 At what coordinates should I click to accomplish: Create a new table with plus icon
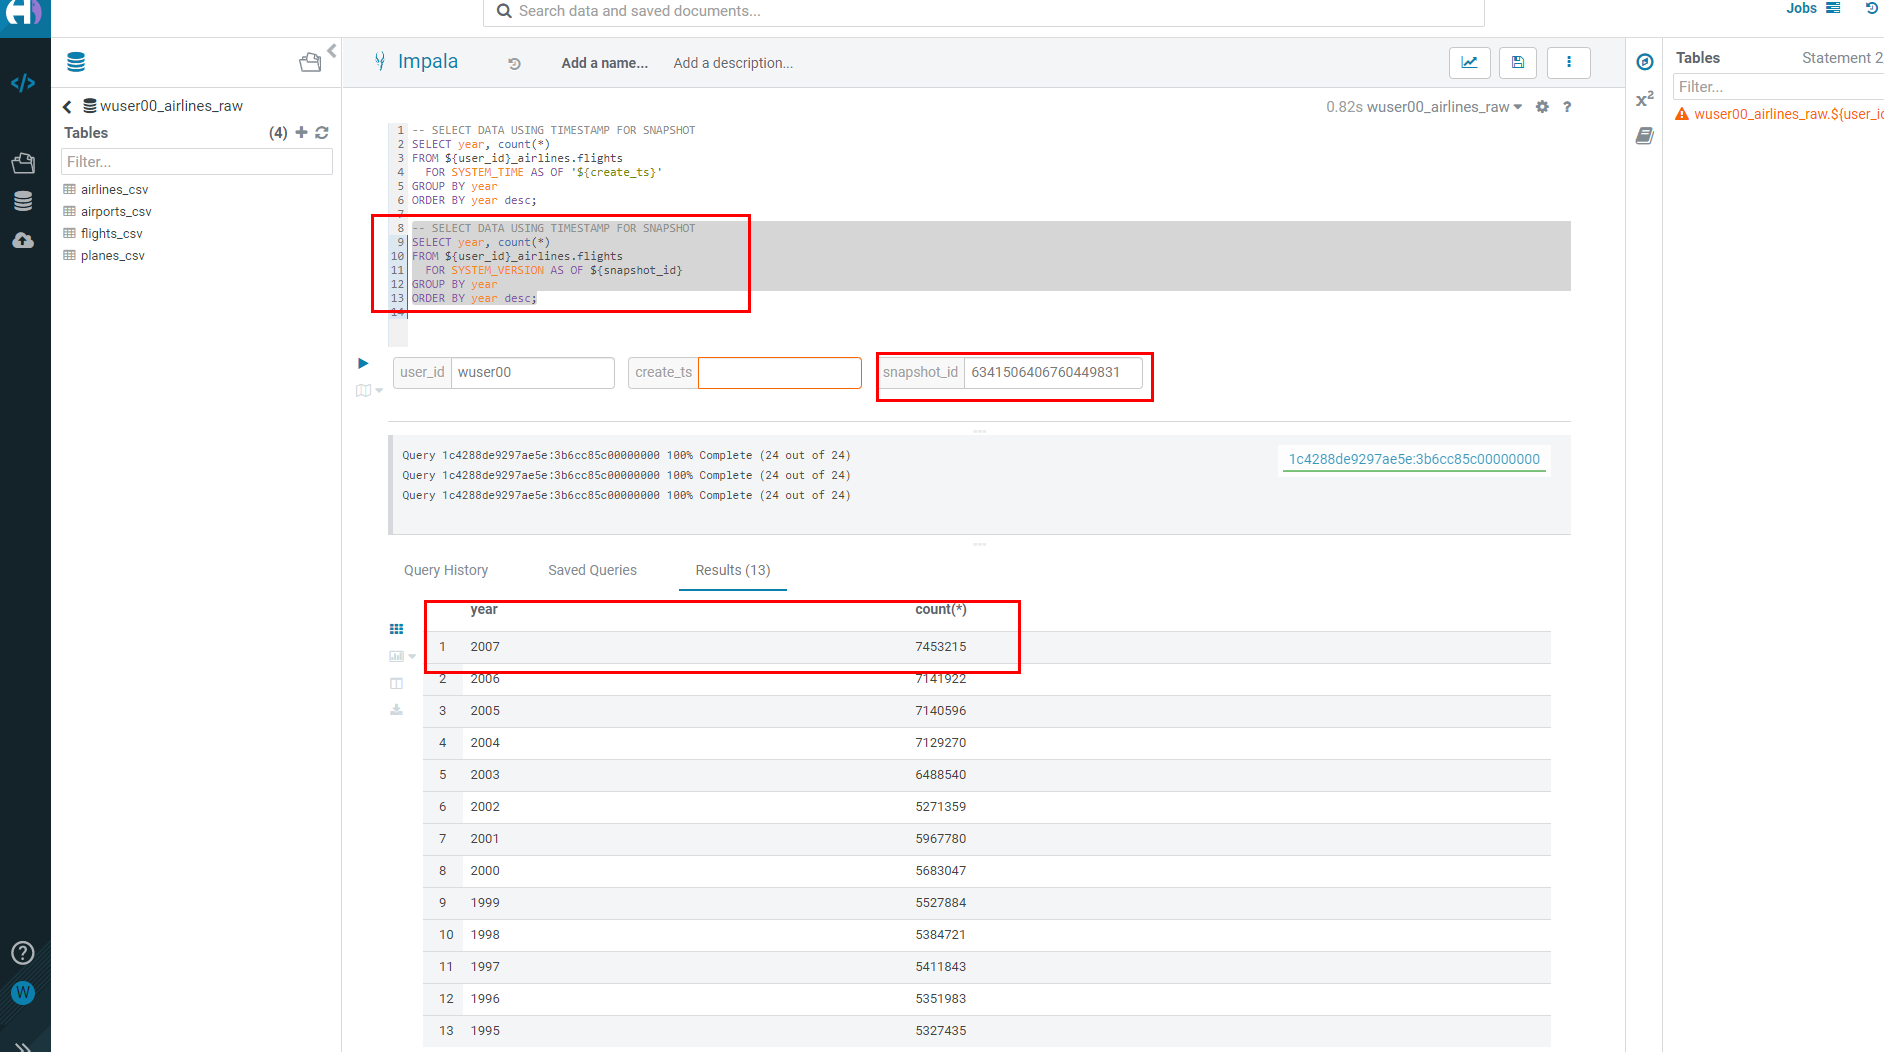tap(301, 132)
